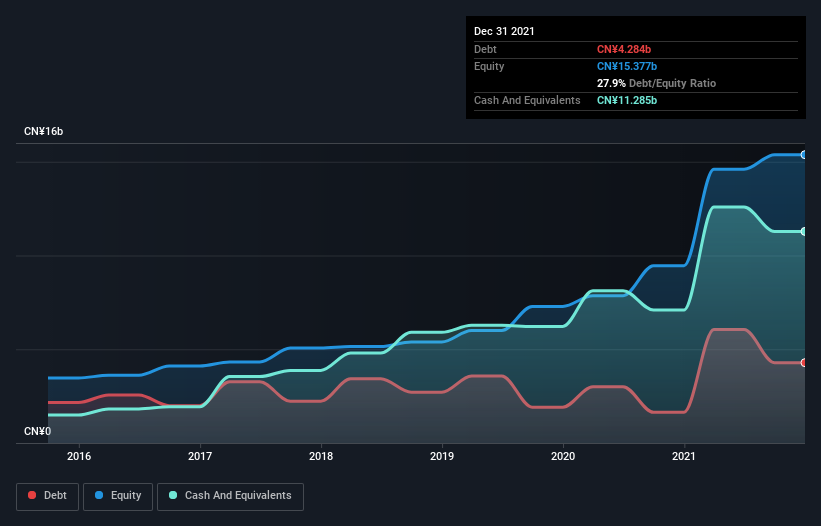821x526 pixels.
Task: Click the 2017 x-axis label
Action: click(200, 456)
